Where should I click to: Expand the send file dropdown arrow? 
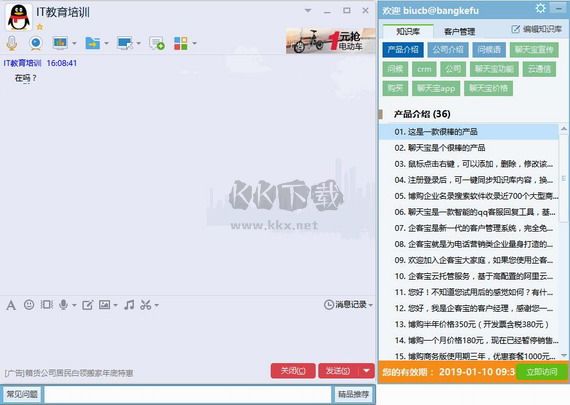[x=106, y=43]
